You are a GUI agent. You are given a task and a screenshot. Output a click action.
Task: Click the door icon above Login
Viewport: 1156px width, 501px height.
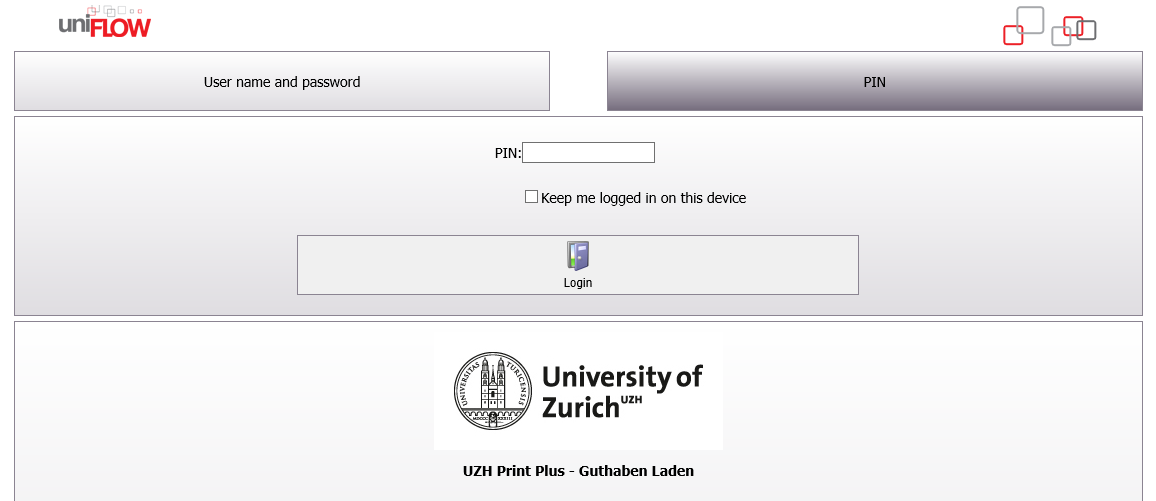[x=578, y=256]
